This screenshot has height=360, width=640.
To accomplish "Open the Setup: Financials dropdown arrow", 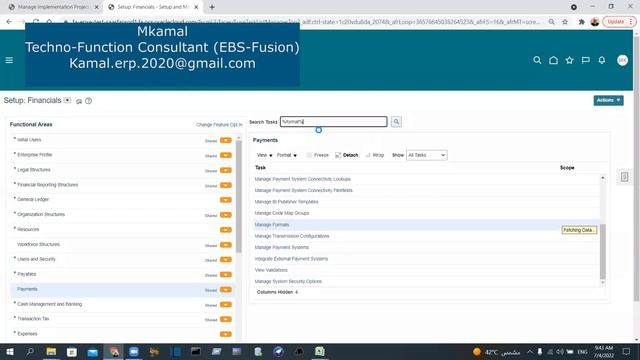I will pyautogui.click(x=67, y=100).
